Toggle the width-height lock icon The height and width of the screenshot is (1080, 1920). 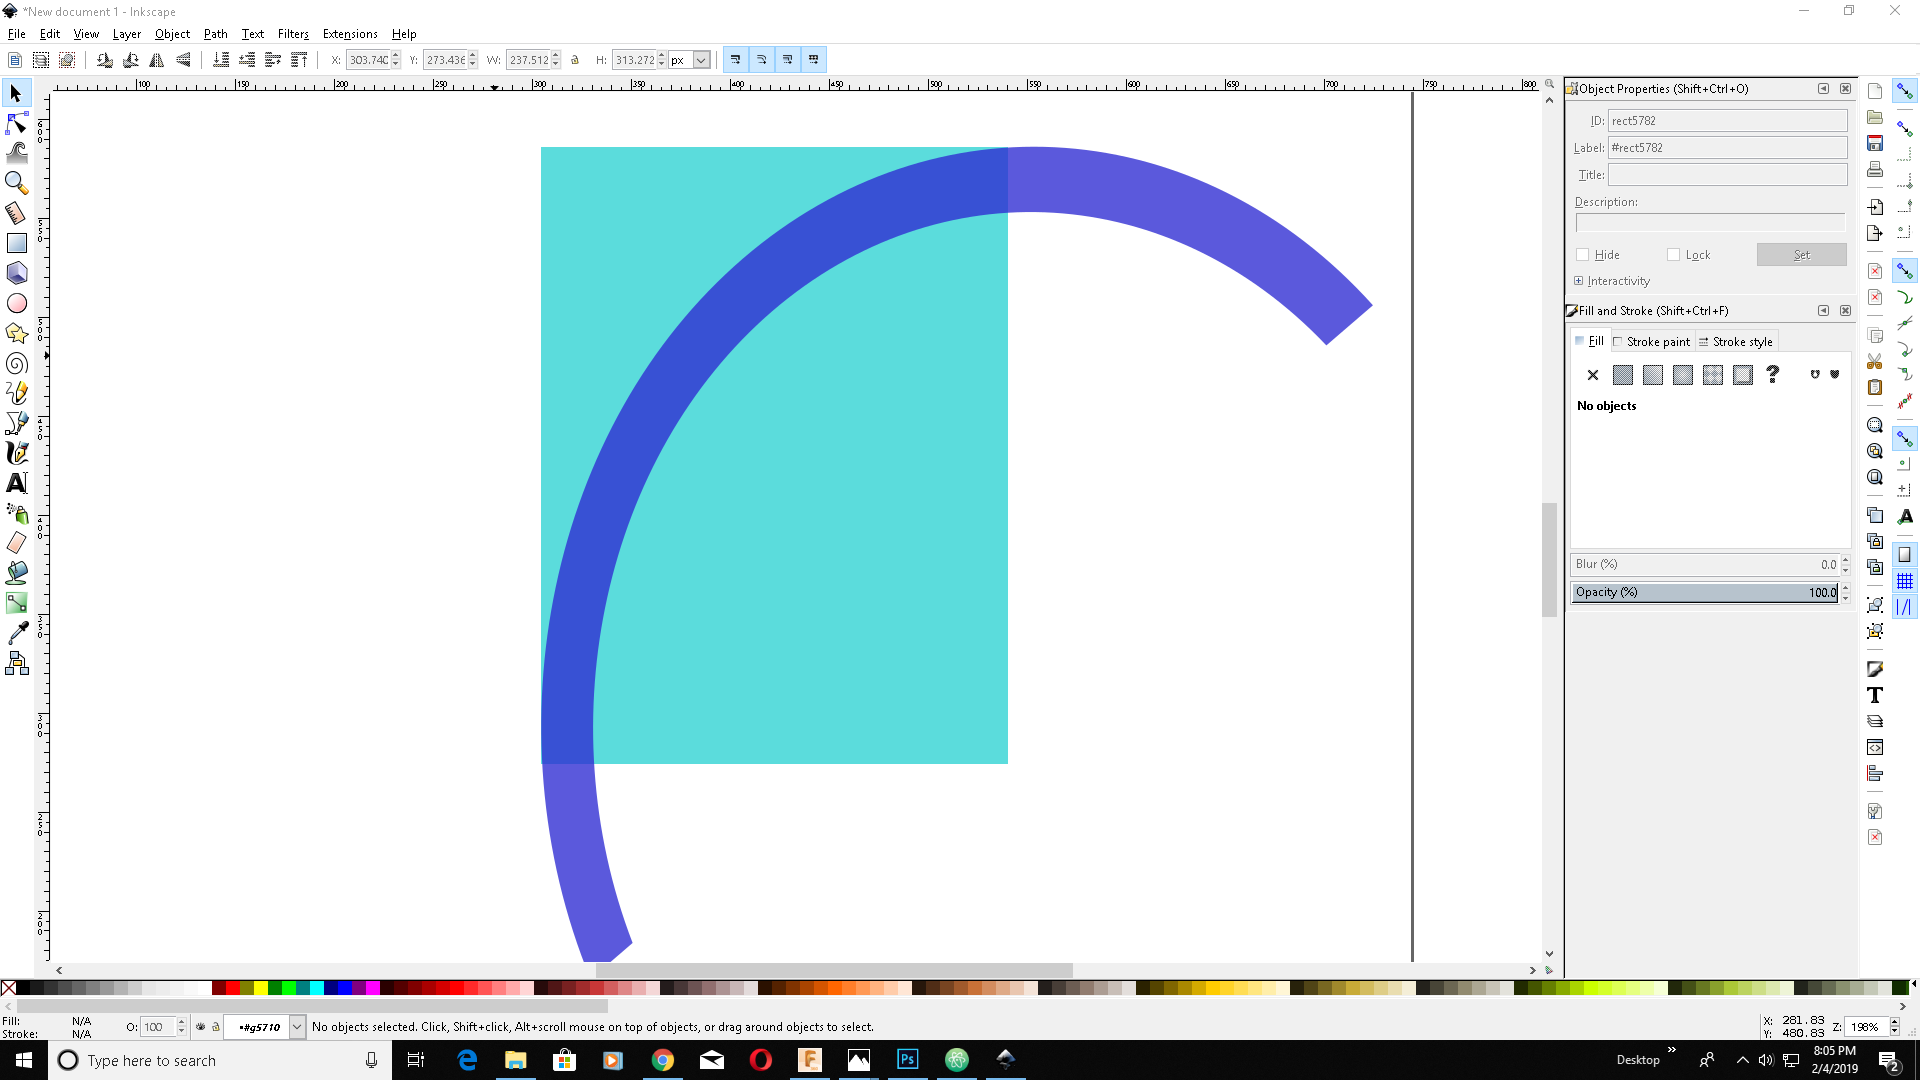(x=575, y=60)
